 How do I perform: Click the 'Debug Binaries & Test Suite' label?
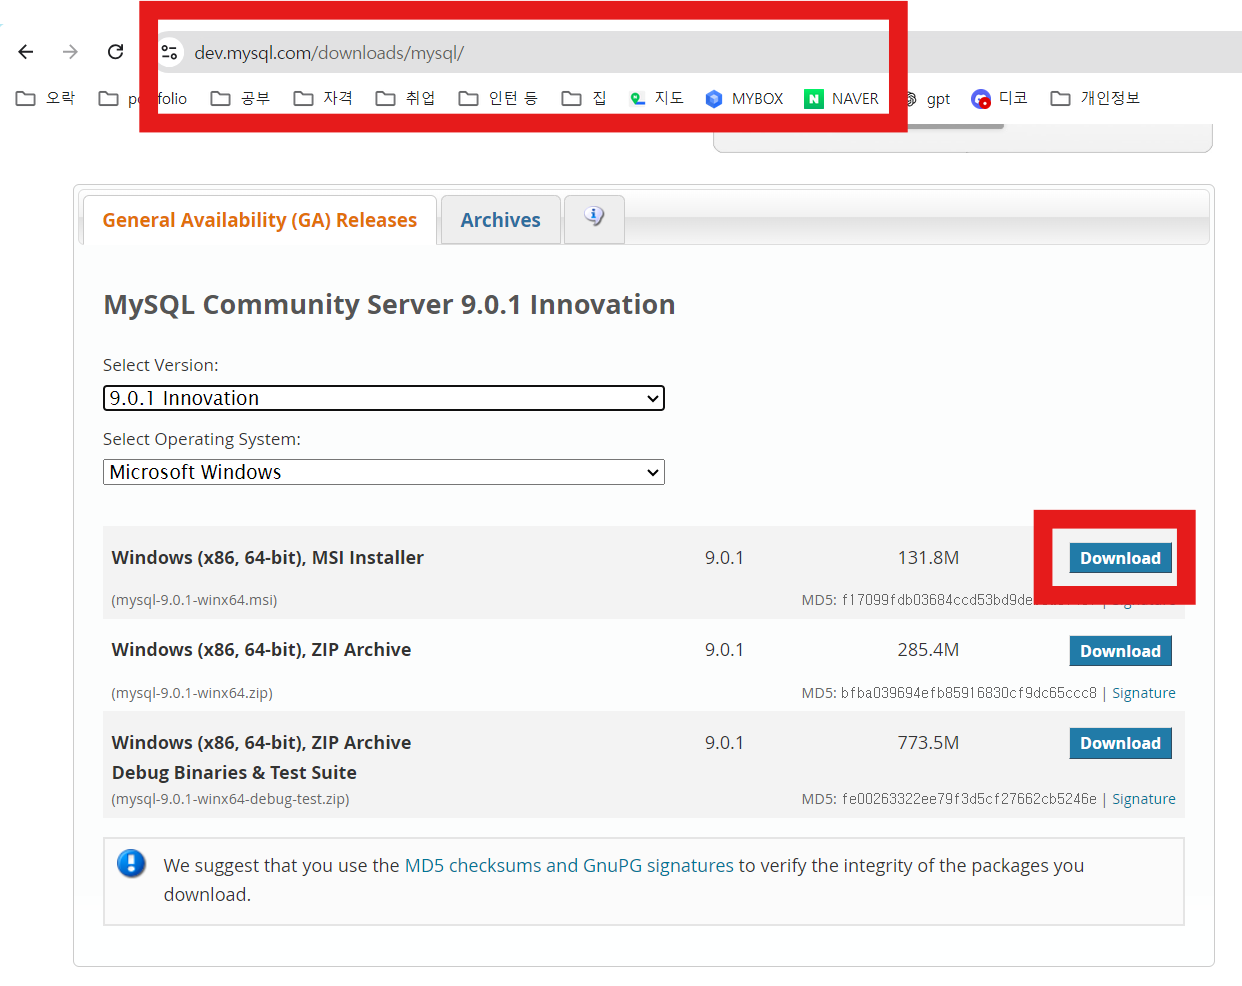click(234, 772)
